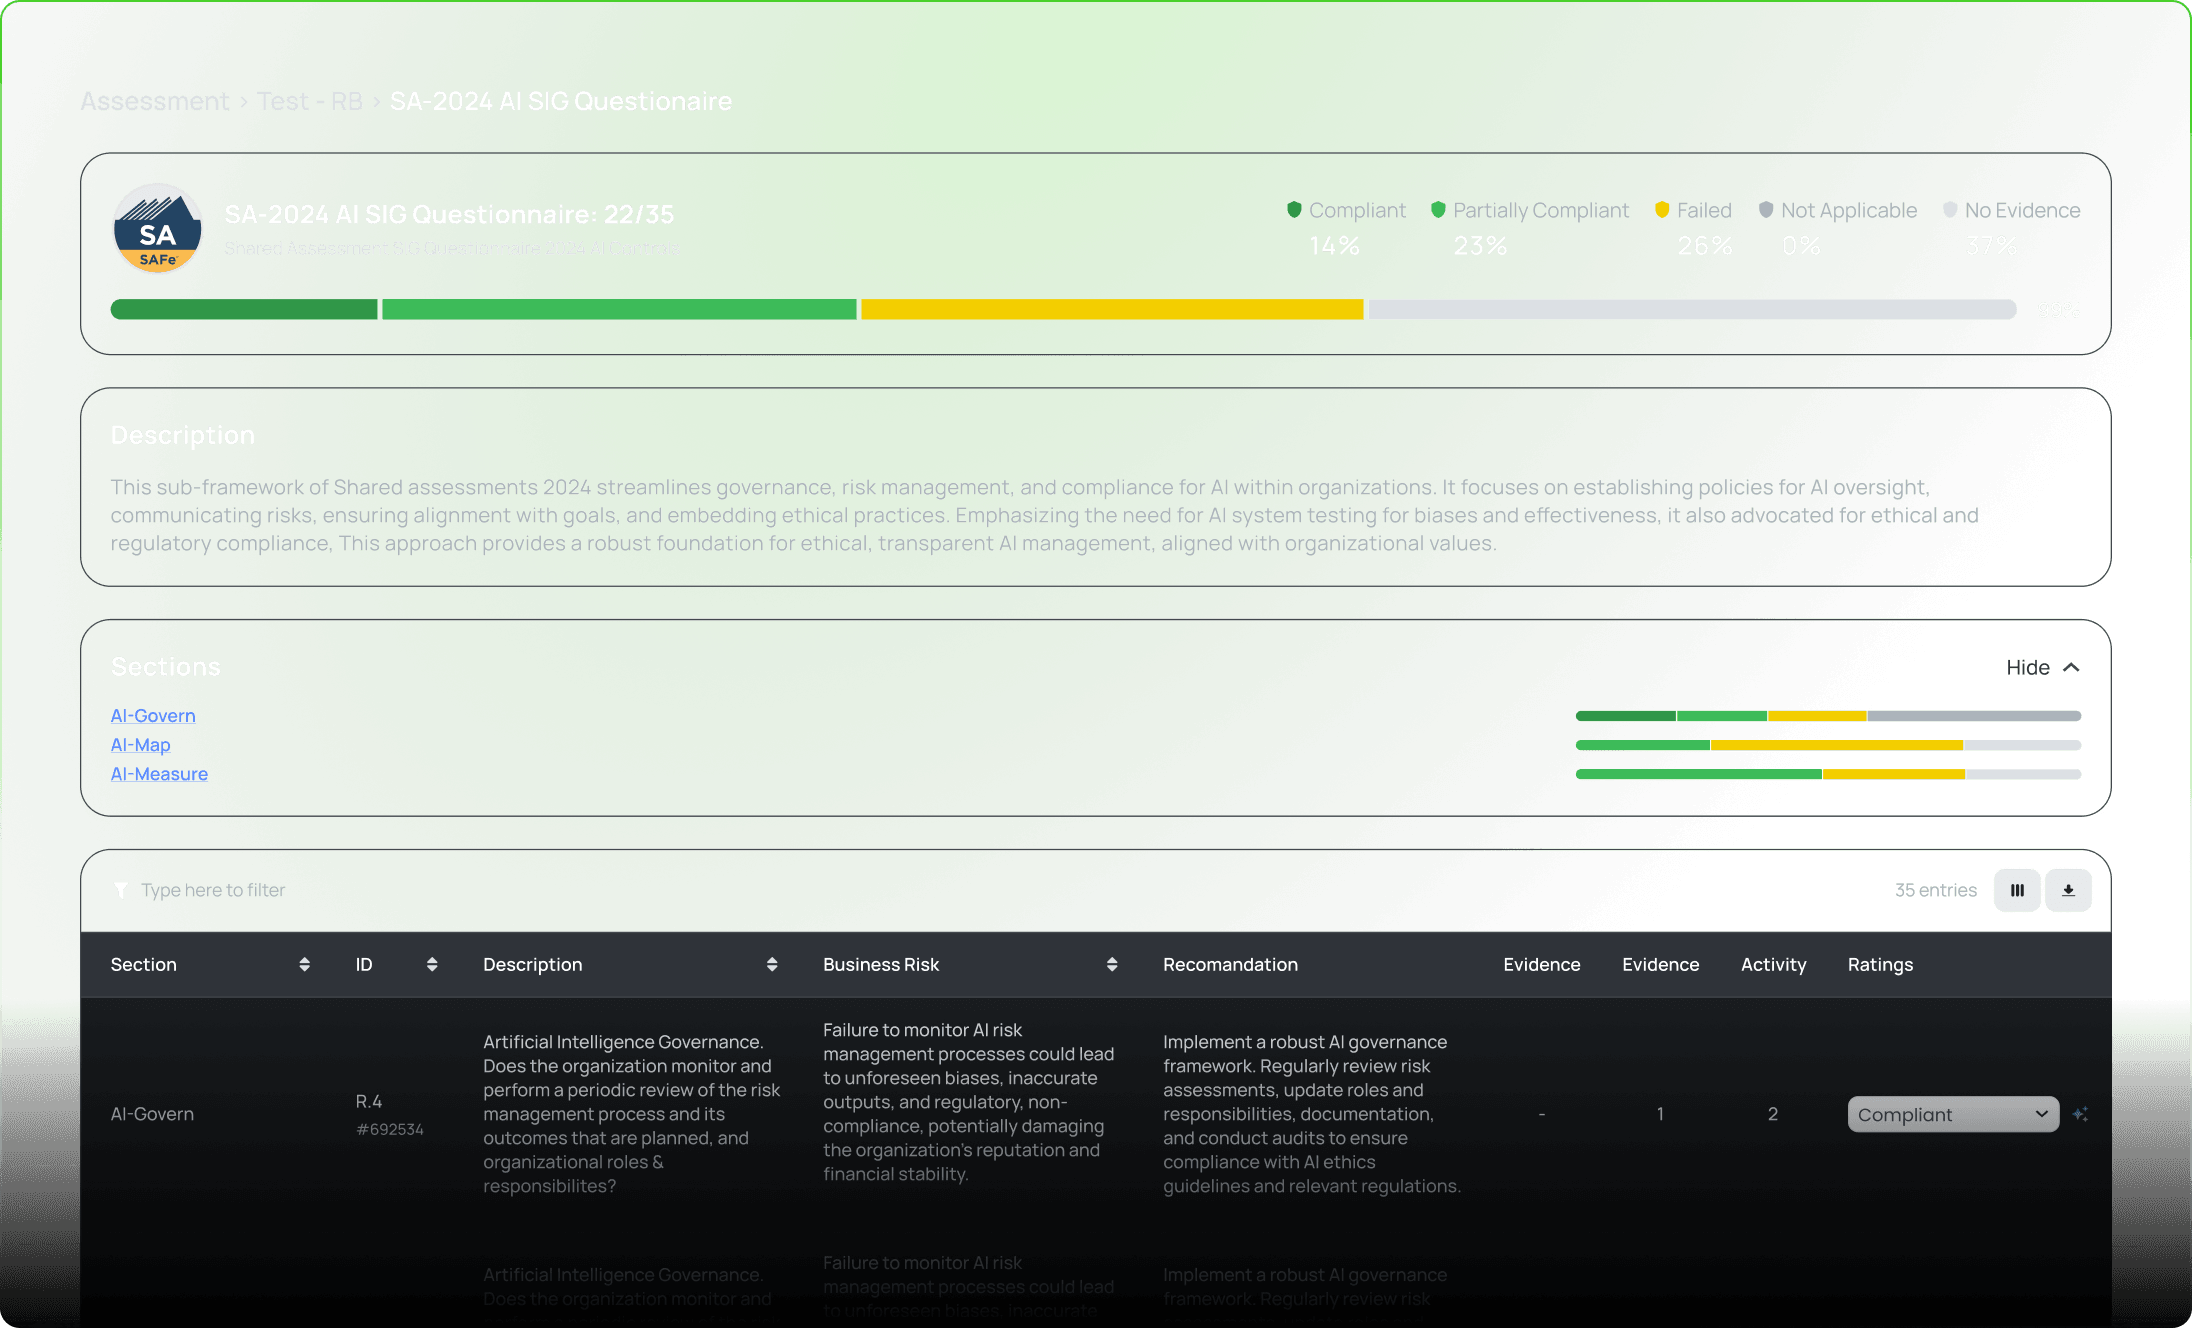The image size is (2192, 1328).
Task: Toggle the Partially Compliant legend item
Action: click(1530, 210)
